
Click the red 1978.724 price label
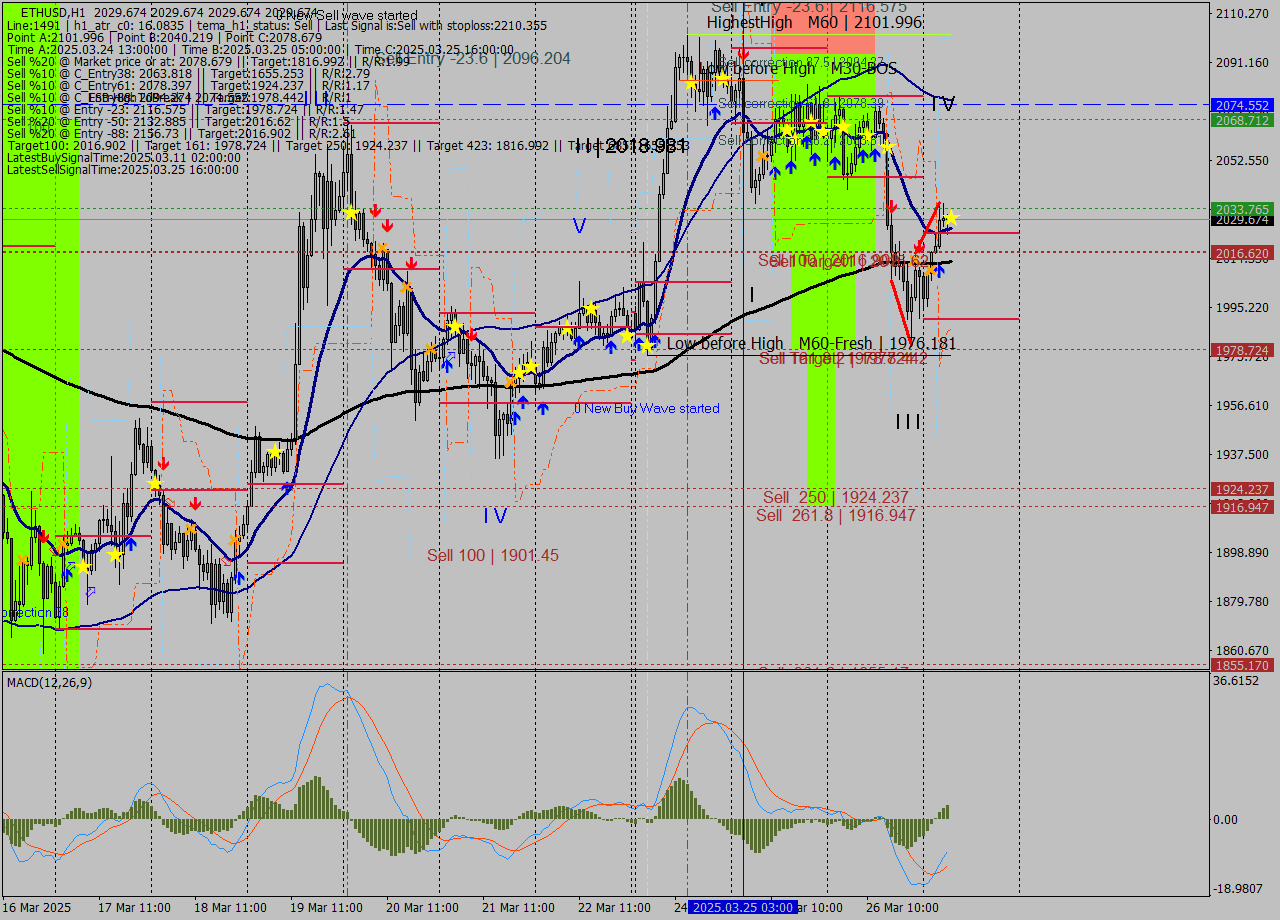[1241, 350]
